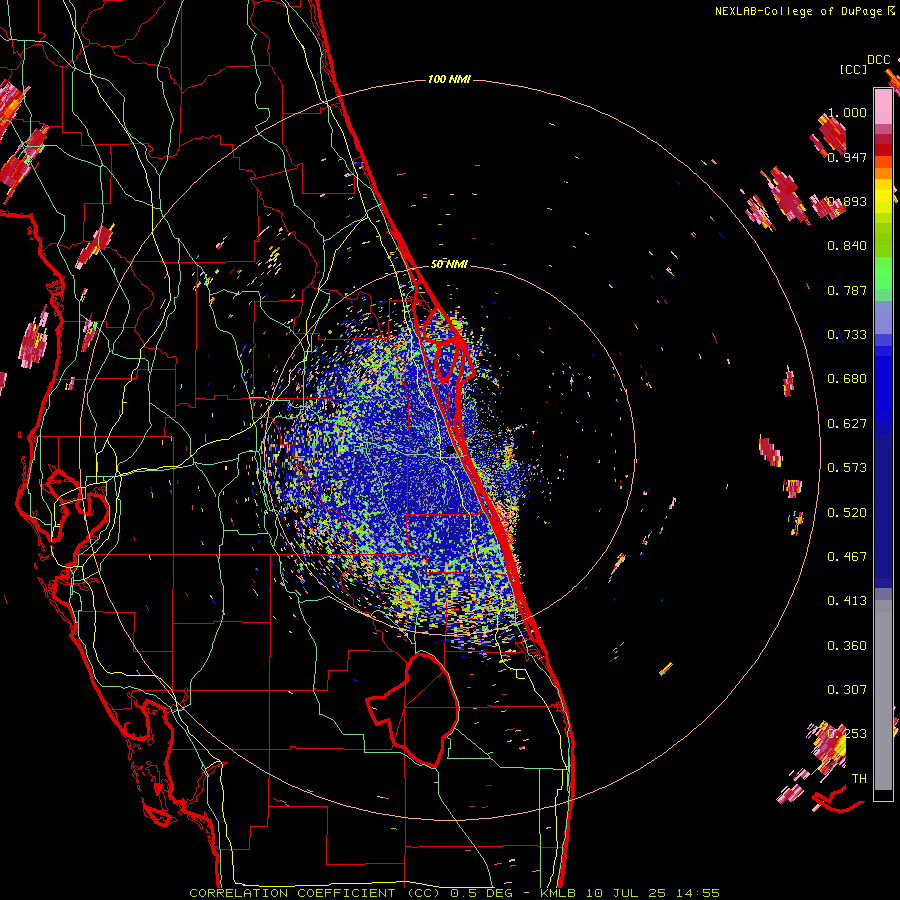Click the NEXLAB-College of DuPage header text

(799, 11)
